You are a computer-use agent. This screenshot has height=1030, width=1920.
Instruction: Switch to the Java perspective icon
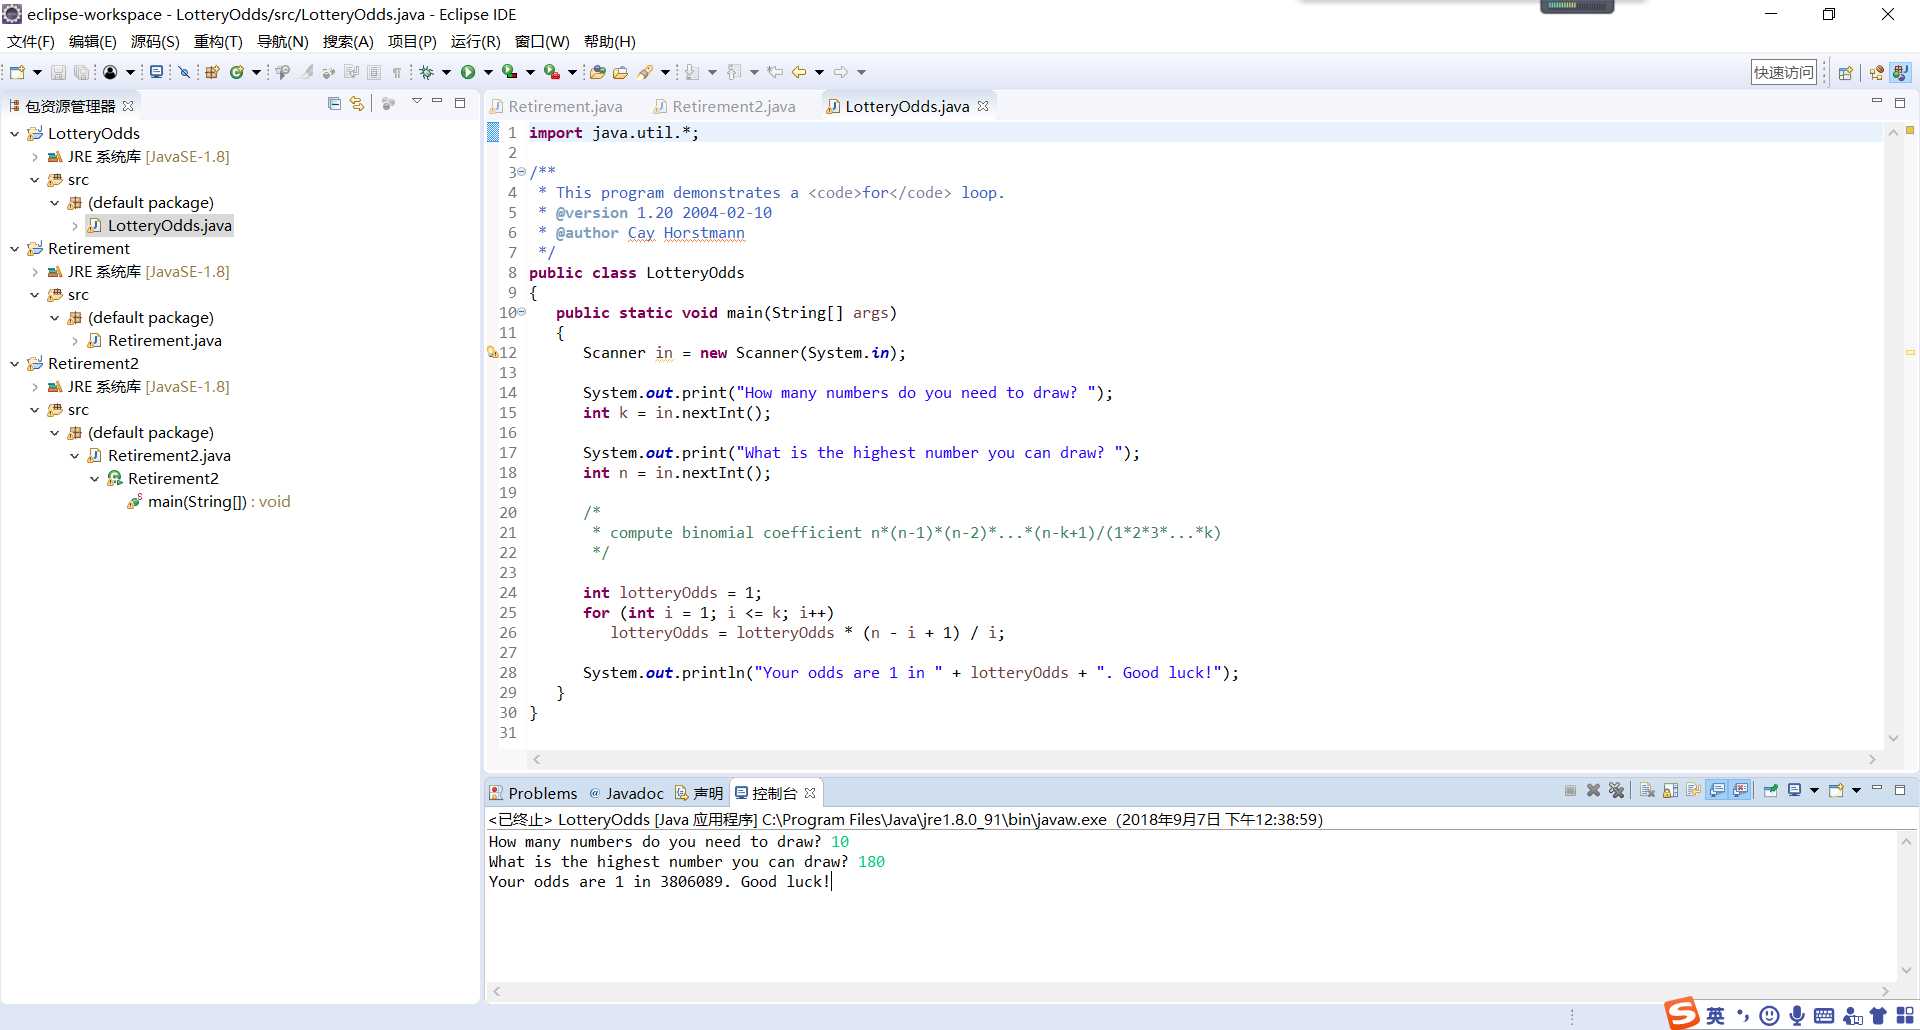point(1900,72)
